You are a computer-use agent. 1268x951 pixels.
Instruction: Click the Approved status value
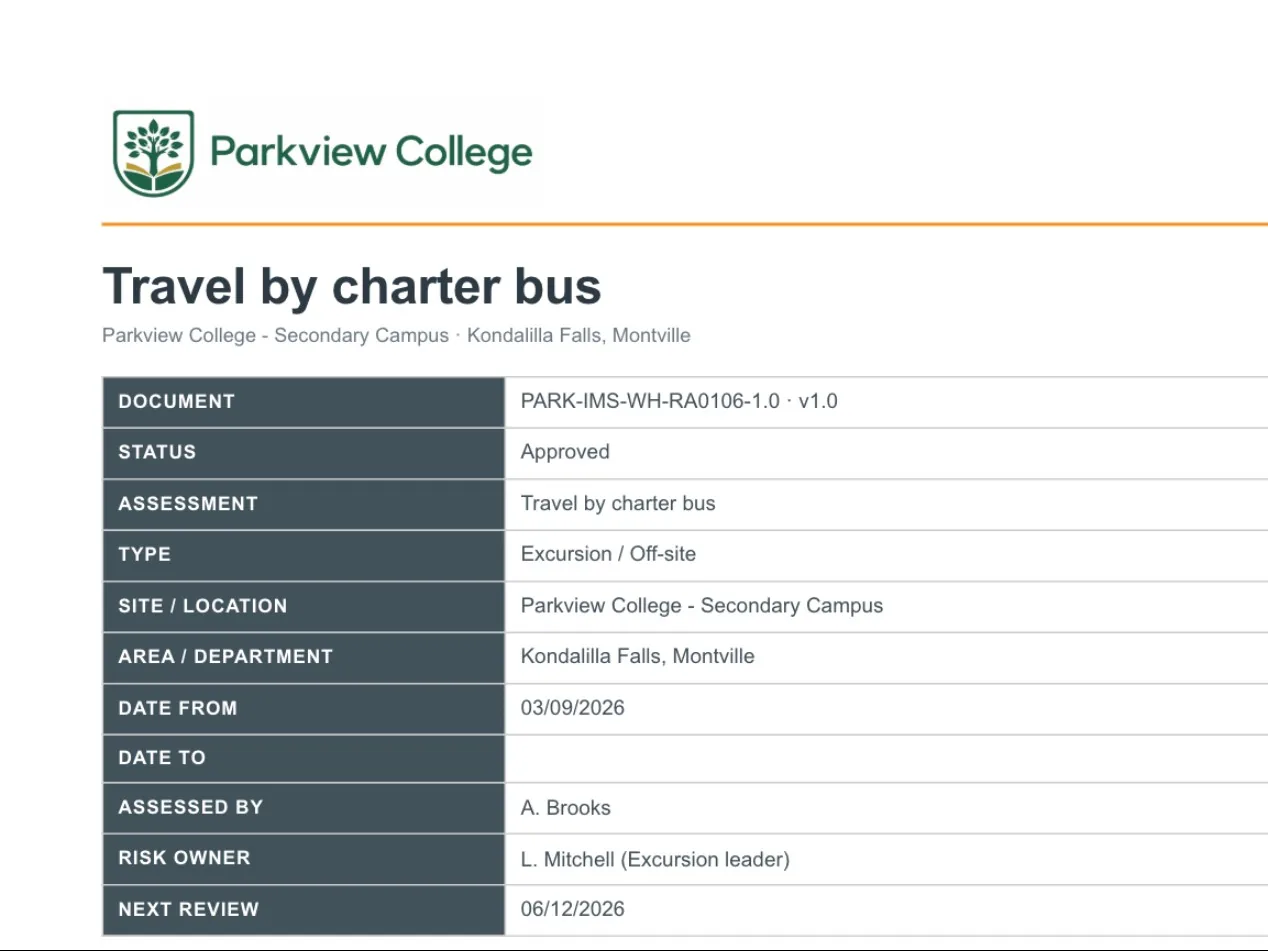[565, 452]
